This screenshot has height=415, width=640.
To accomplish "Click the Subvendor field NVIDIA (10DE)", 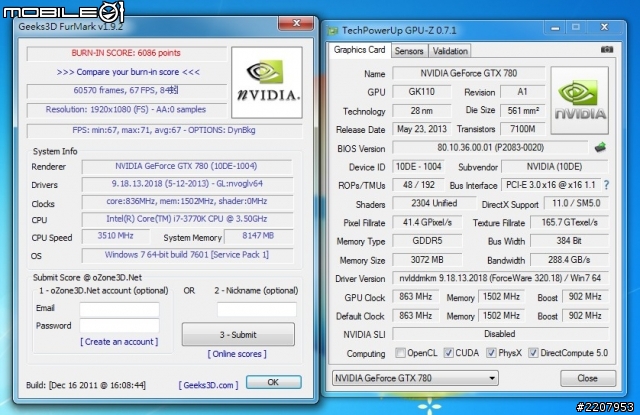I will pos(554,166).
